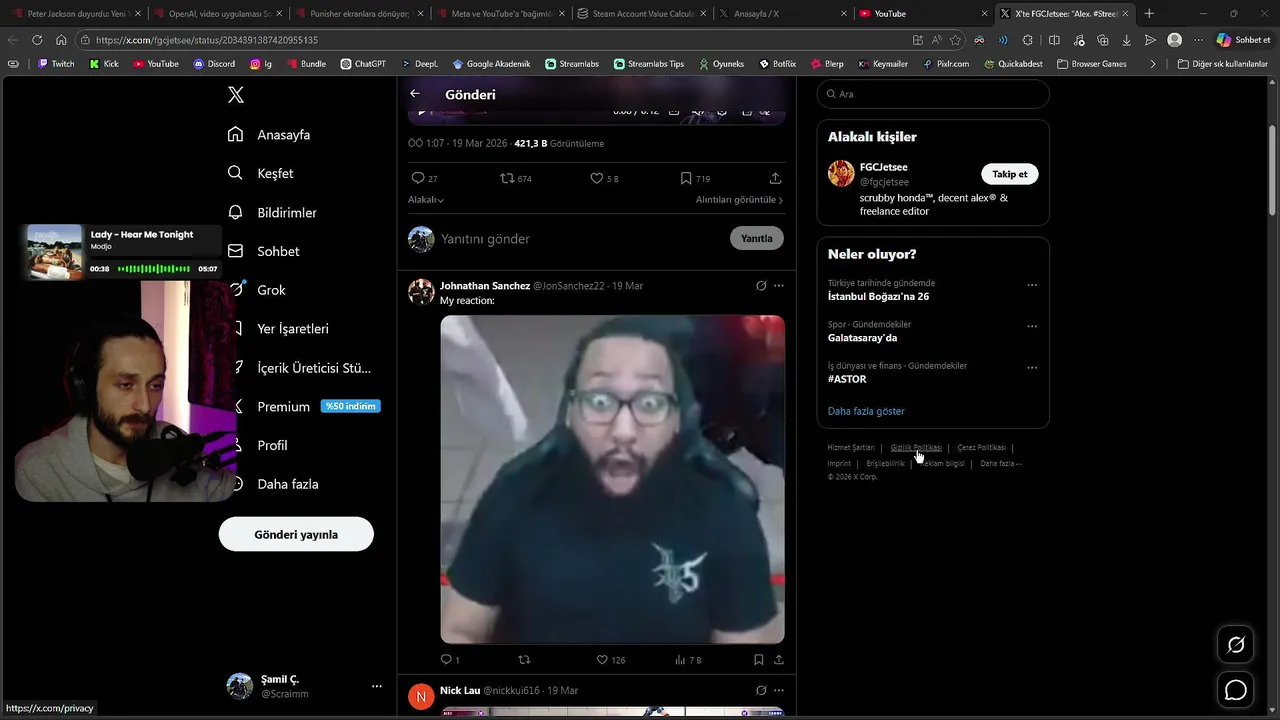Viewport: 1280px width, 720px height.
Task: Open the Gizlilik Politikası footer link
Action: point(916,448)
